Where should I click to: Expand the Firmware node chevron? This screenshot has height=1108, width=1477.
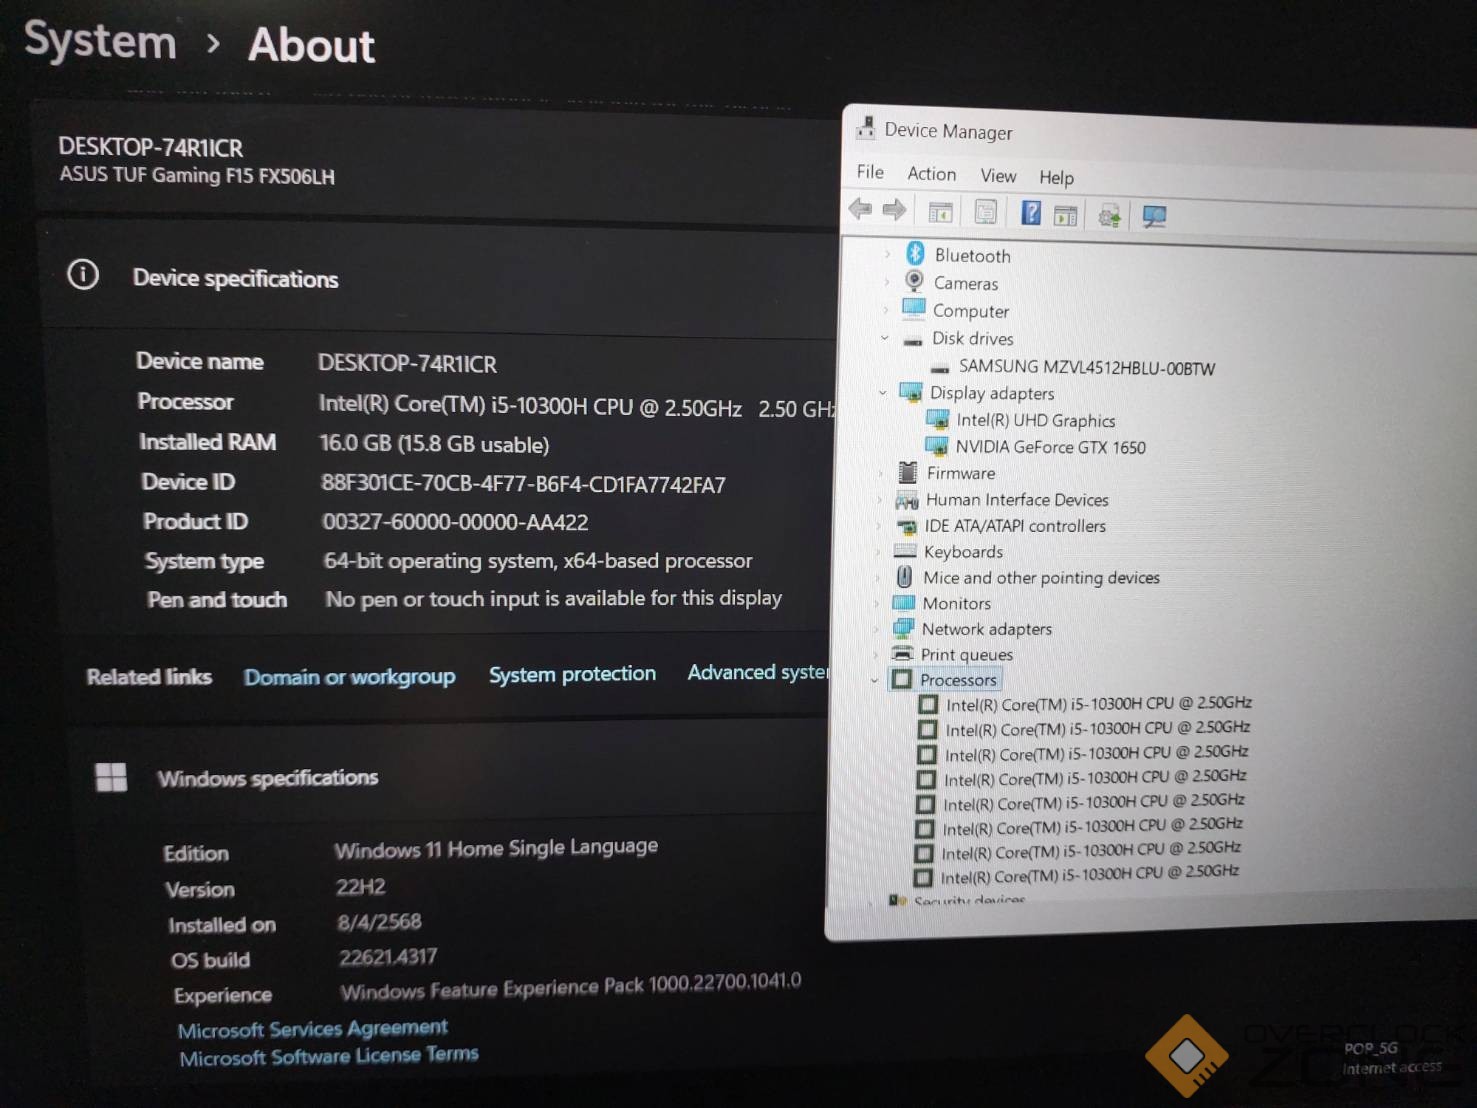(880, 472)
